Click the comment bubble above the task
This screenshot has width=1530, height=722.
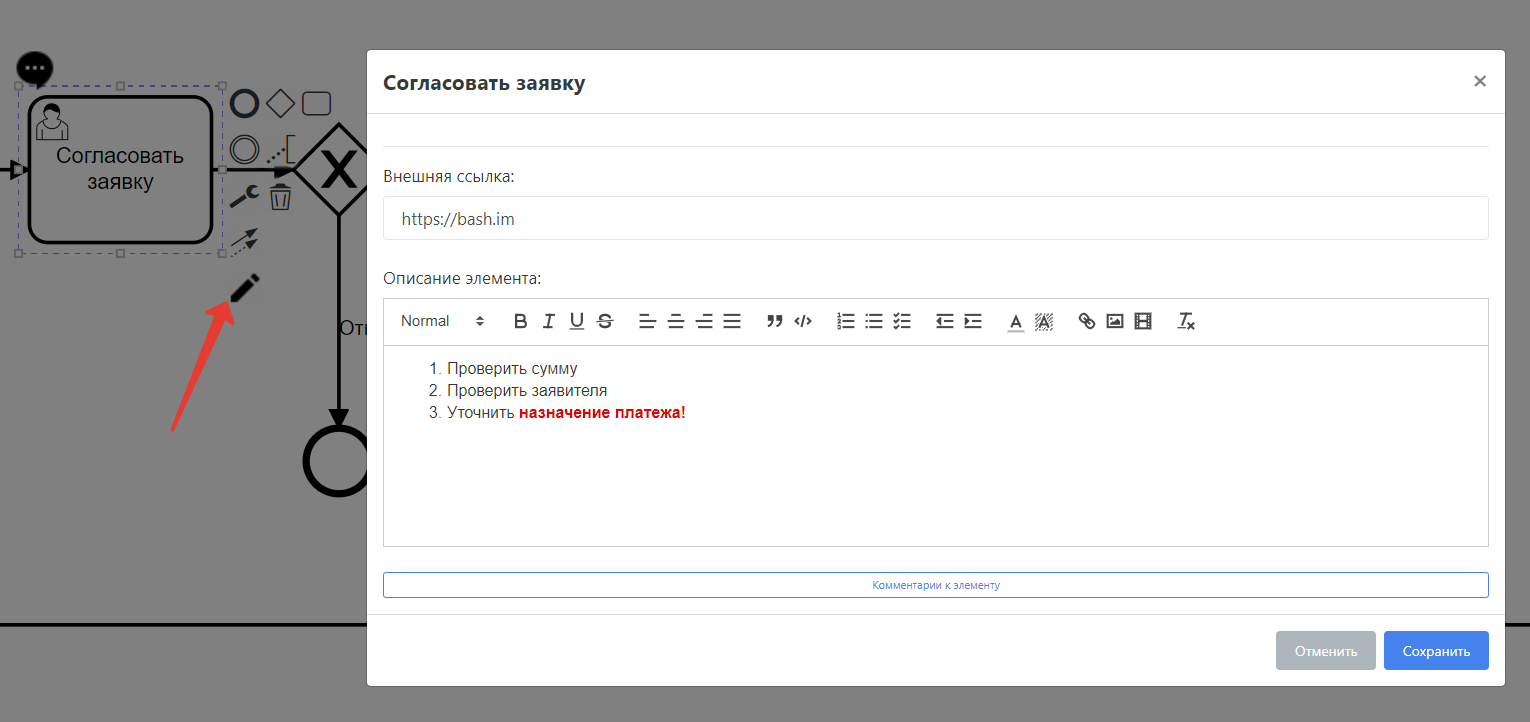(x=35, y=69)
